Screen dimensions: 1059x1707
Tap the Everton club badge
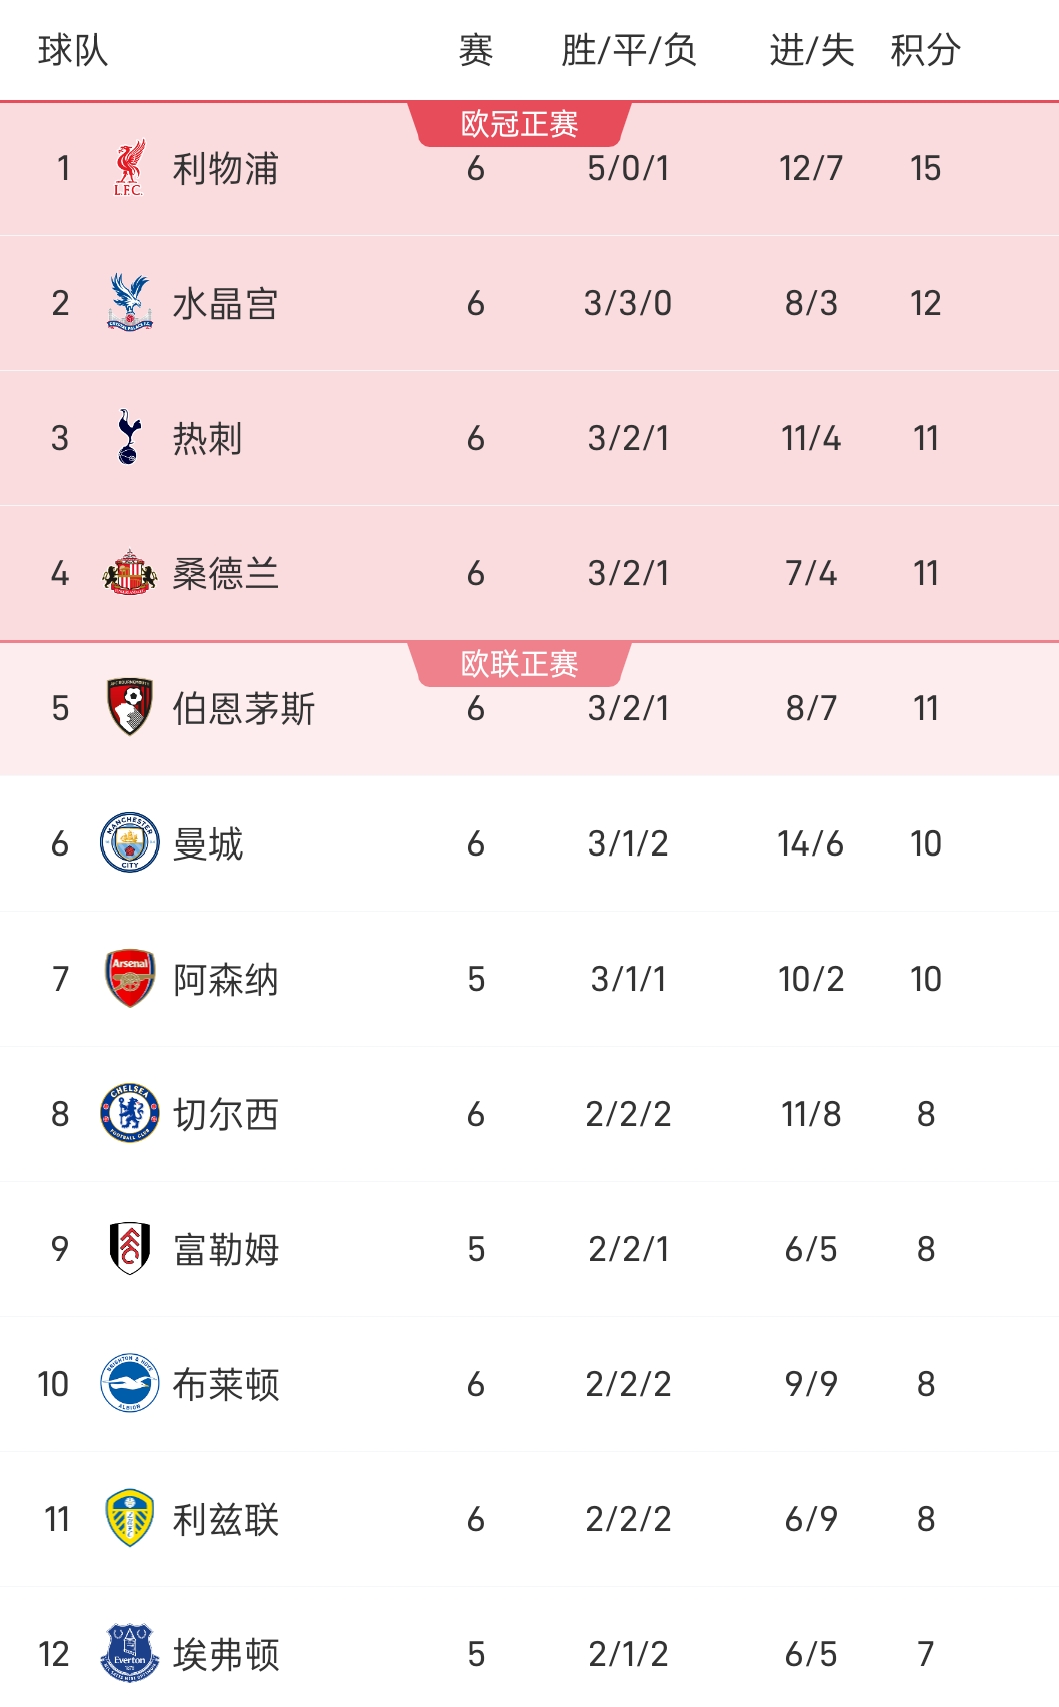tap(129, 1652)
